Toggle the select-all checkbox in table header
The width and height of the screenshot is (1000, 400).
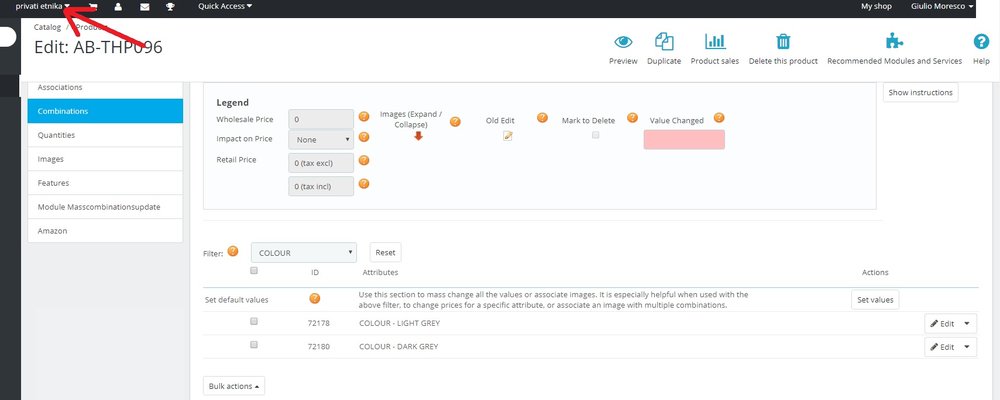coord(254,270)
